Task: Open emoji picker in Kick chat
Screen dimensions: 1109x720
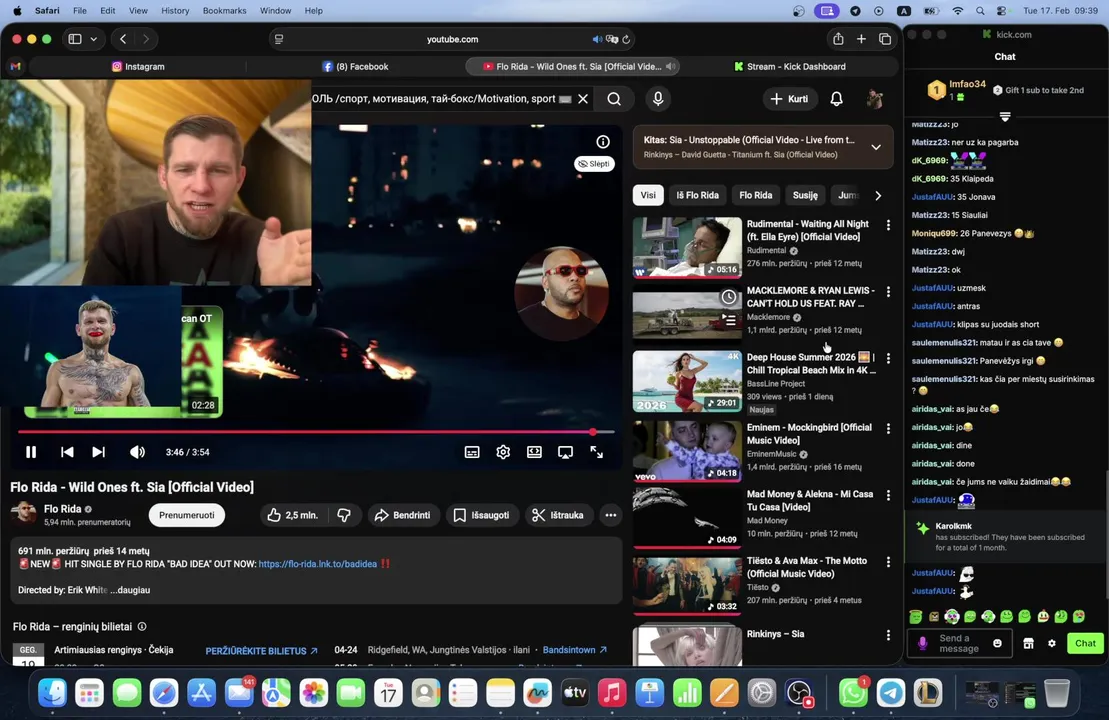Action: (997, 643)
